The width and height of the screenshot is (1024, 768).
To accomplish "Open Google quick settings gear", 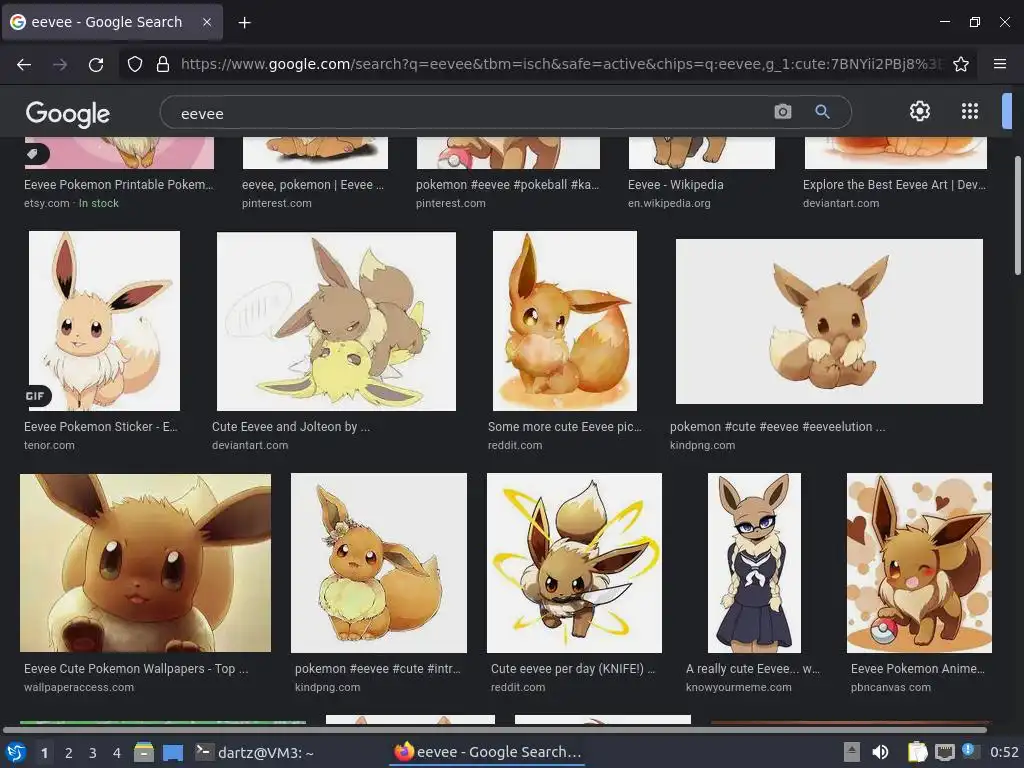I will [920, 111].
